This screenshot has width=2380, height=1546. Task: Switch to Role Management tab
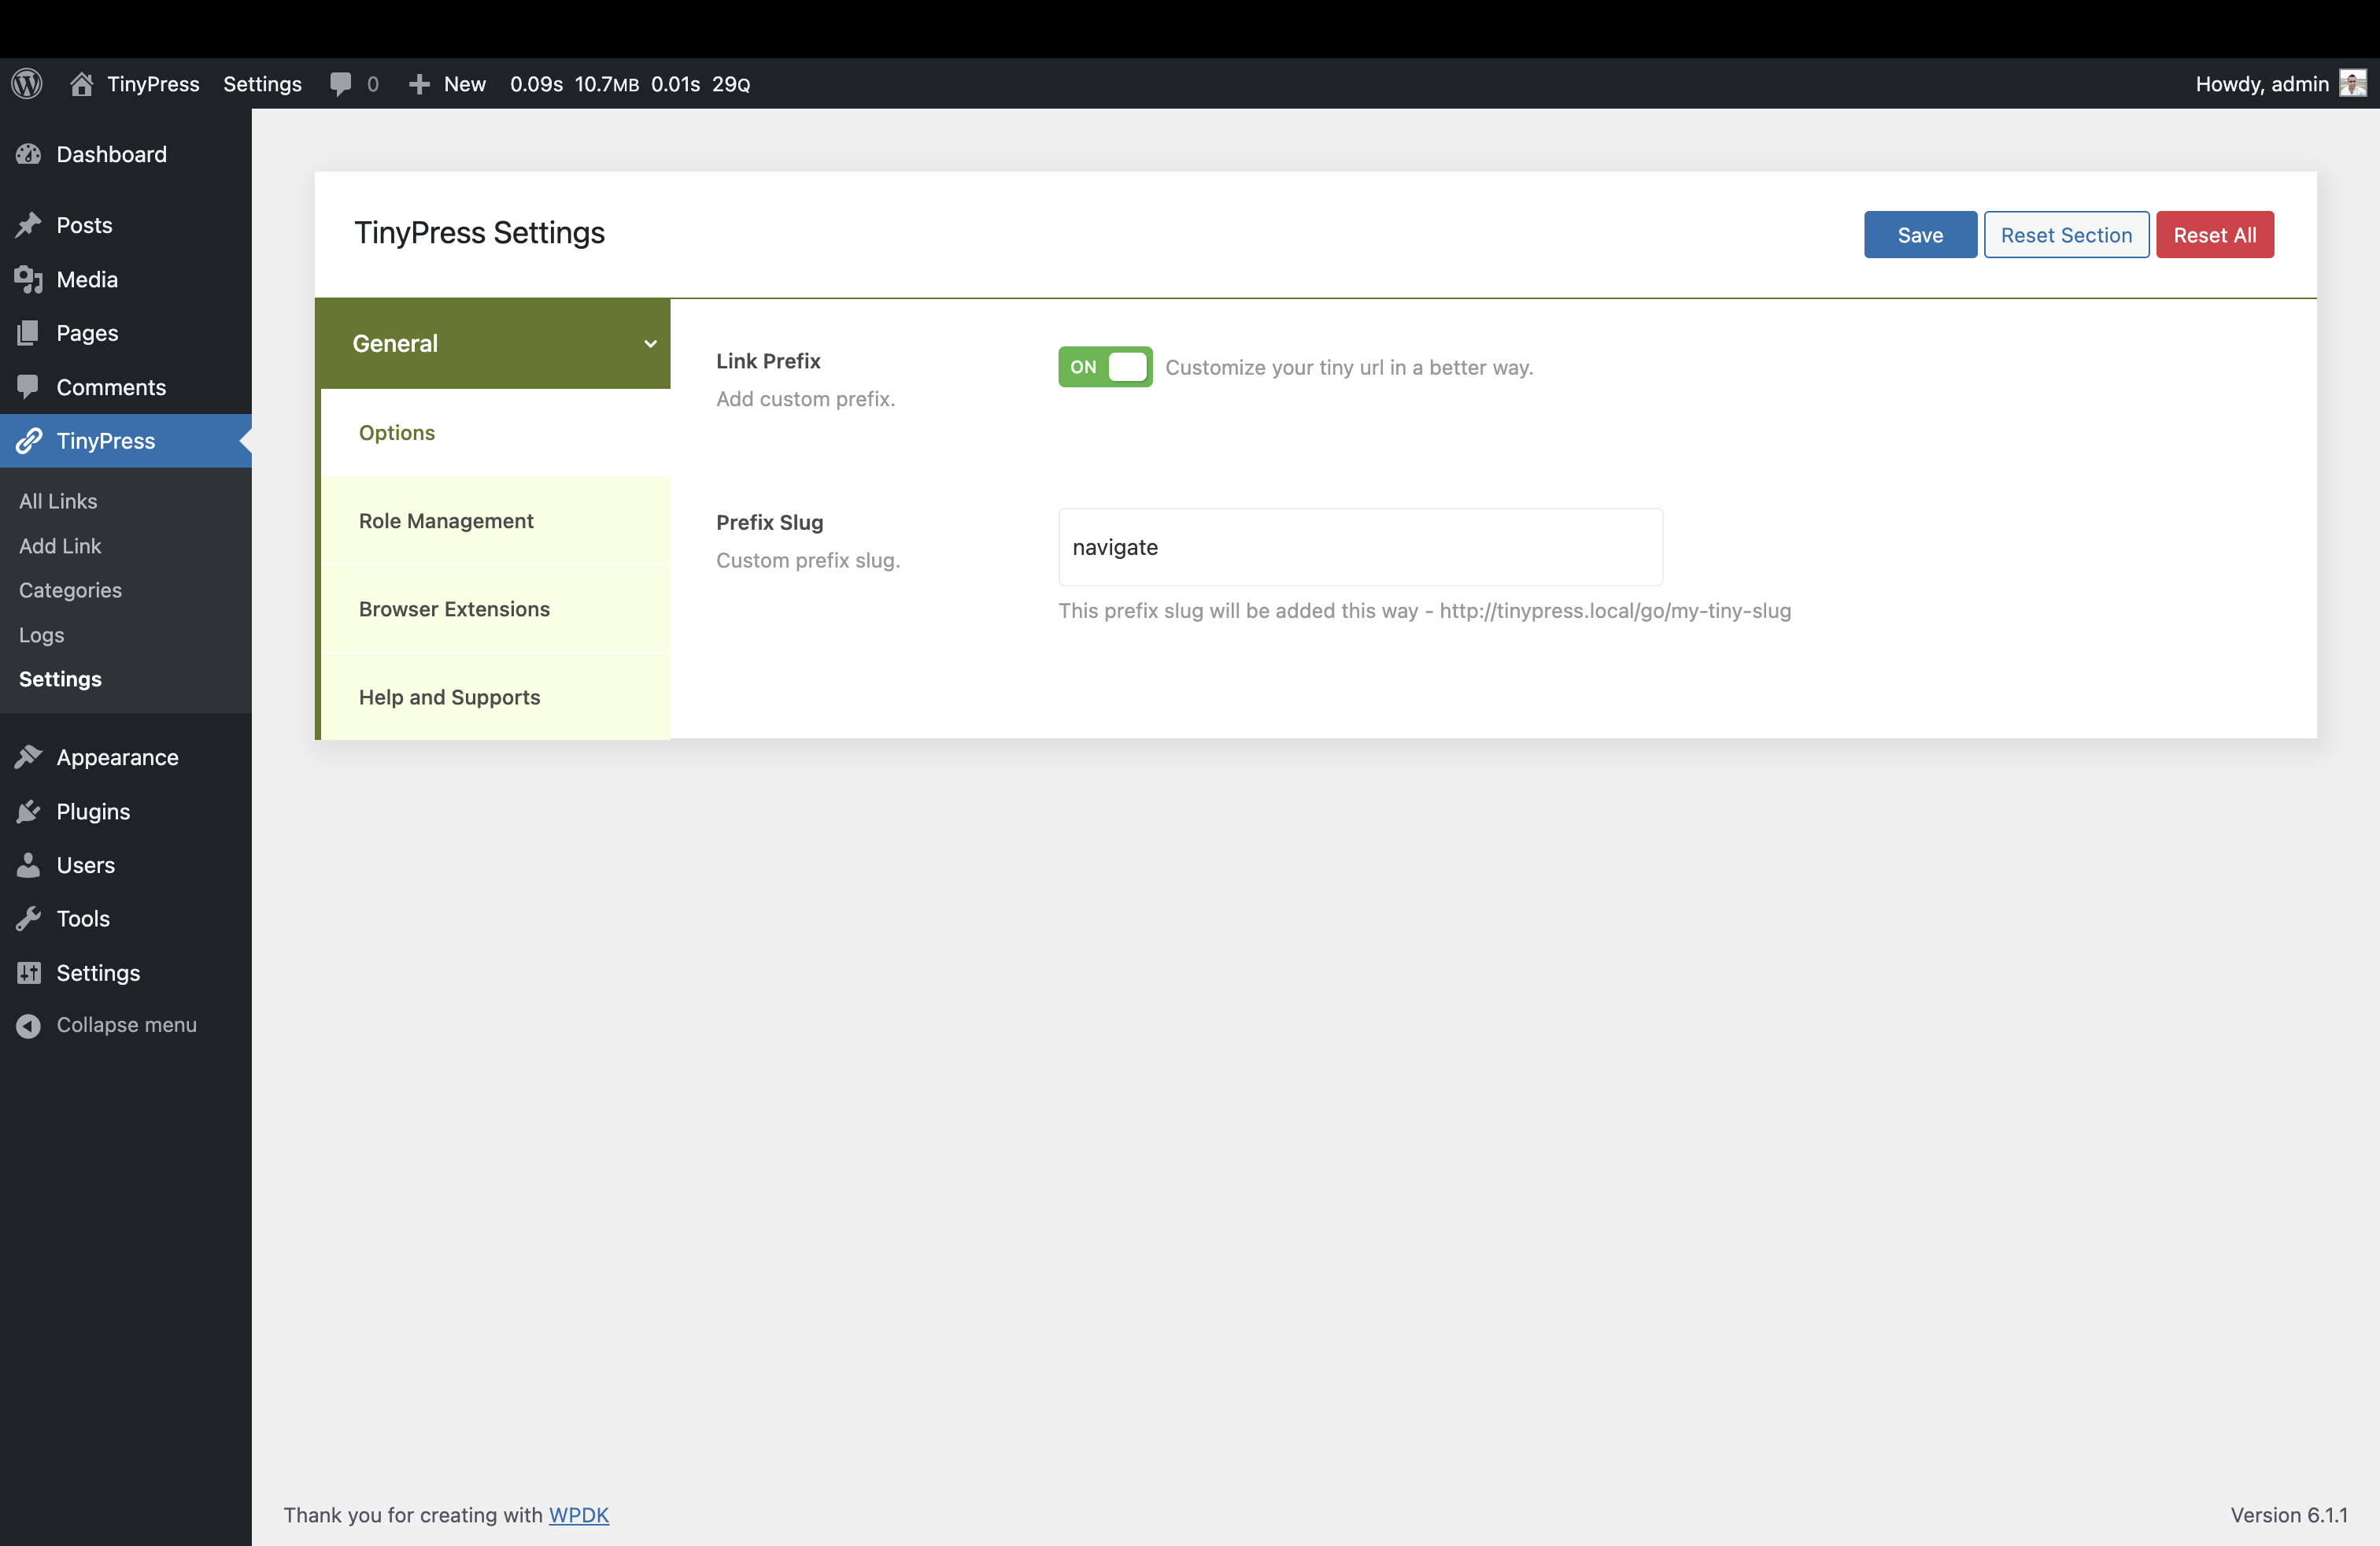coord(446,521)
